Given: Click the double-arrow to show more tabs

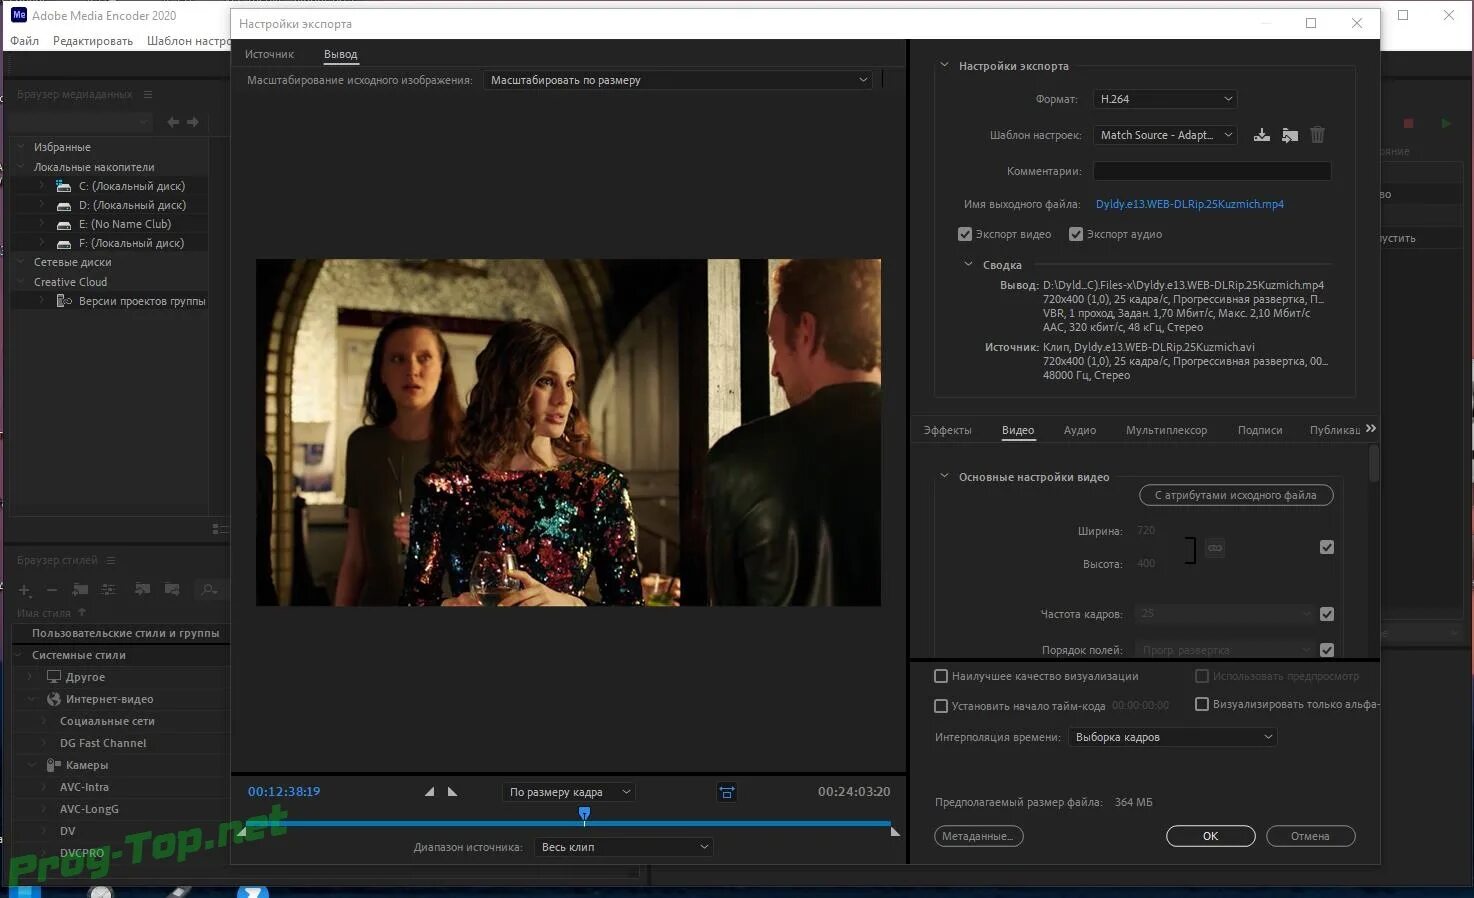Looking at the screenshot, I should (x=1371, y=428).
